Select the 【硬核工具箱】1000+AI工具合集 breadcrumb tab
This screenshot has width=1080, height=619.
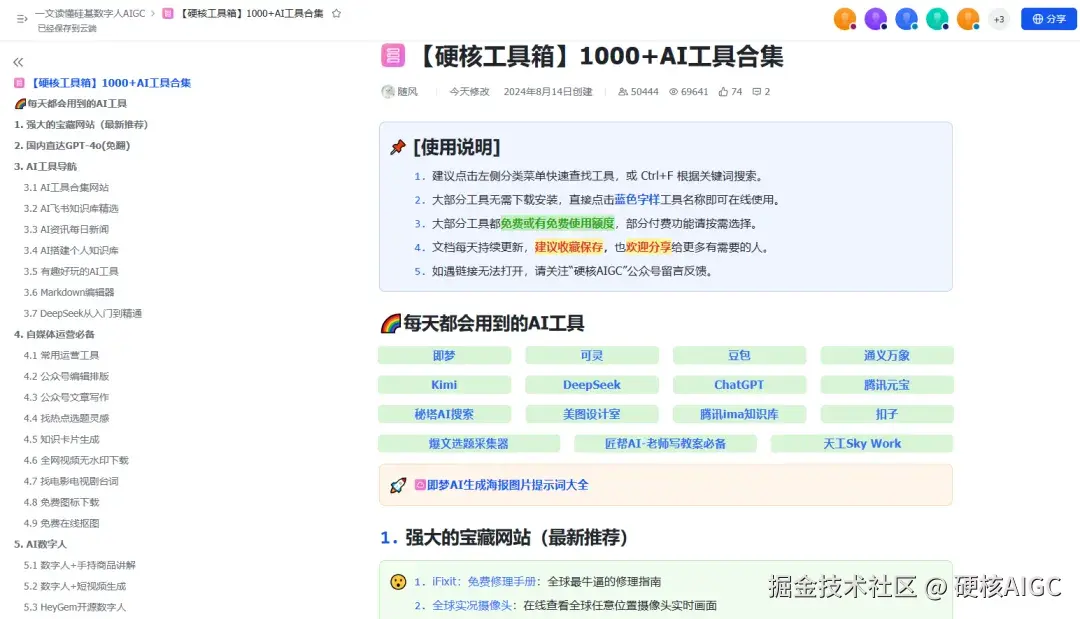tap(250, 13)
